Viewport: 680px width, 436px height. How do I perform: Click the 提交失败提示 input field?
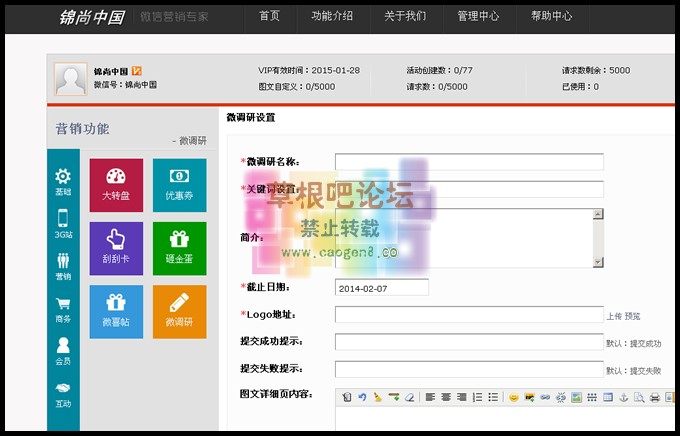click(469, 369)
